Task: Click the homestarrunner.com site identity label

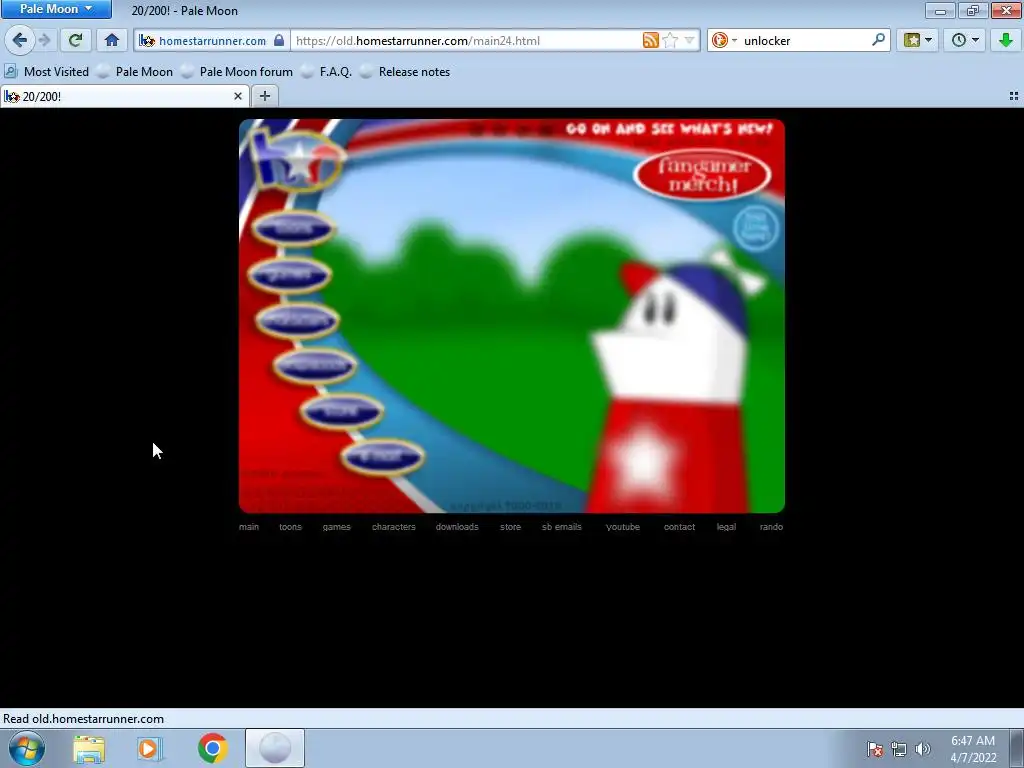Action: (x=212, y=40)
